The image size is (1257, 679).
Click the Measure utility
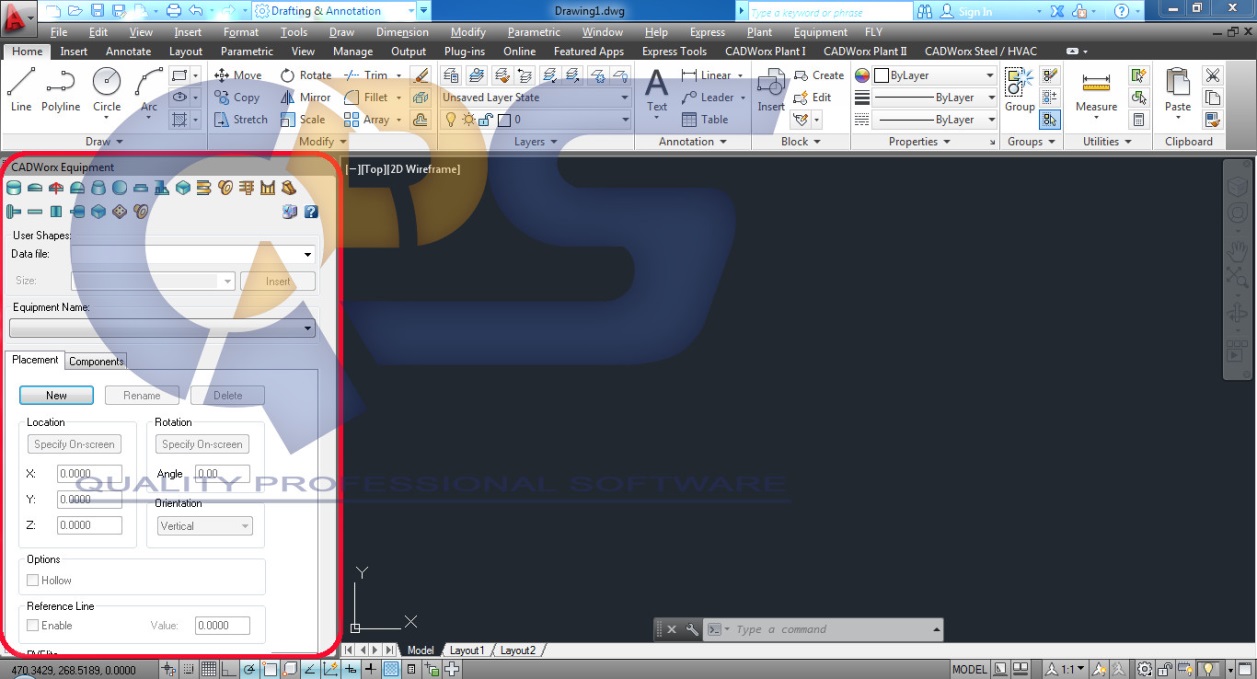[1096, 92]
